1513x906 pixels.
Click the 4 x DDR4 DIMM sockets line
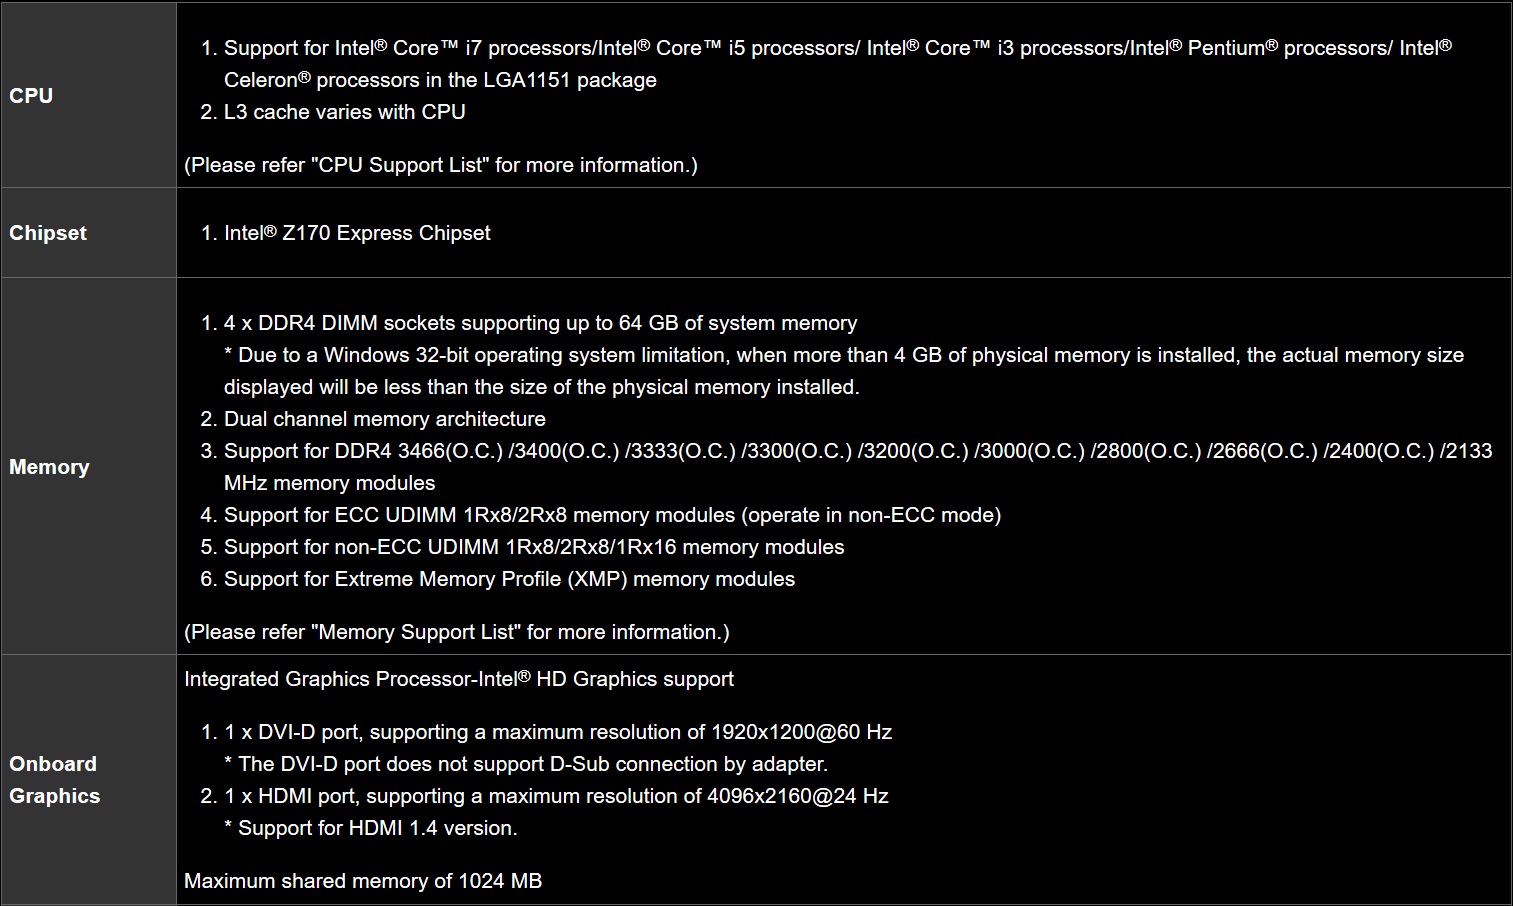coord(540,323)
